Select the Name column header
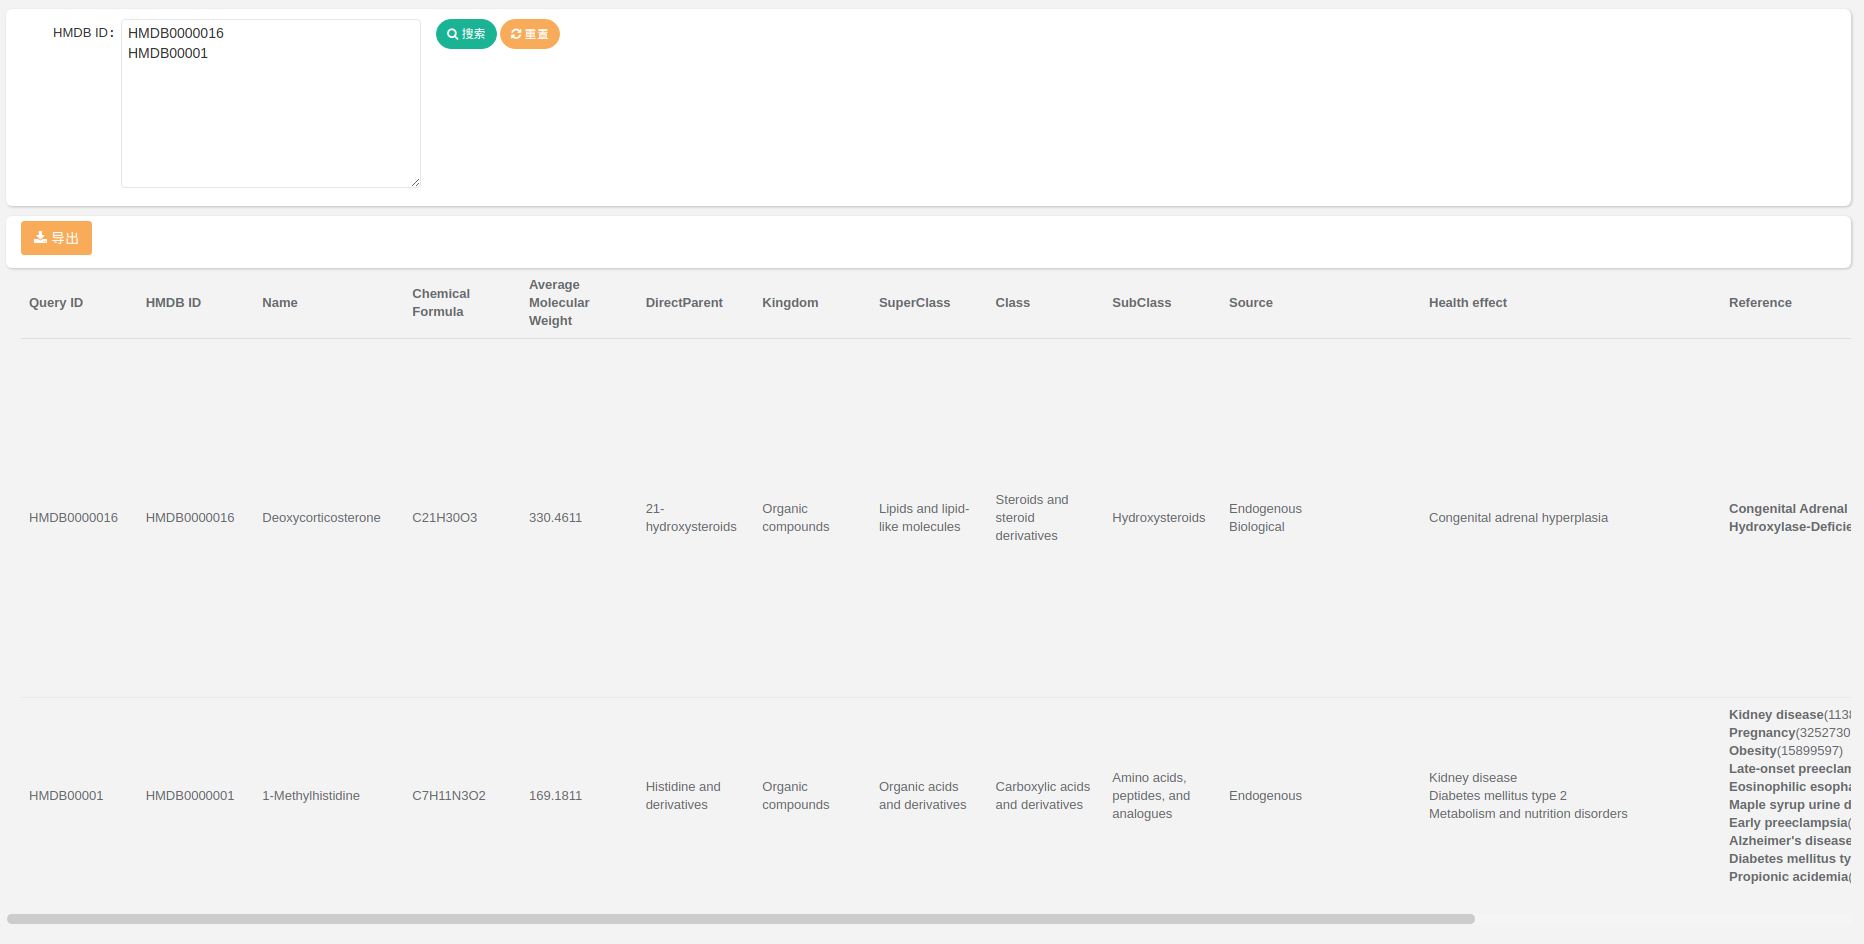Image resolution: width=1864 pixels, height=944 pixels. pyautogui.click(x=280, y=303)
